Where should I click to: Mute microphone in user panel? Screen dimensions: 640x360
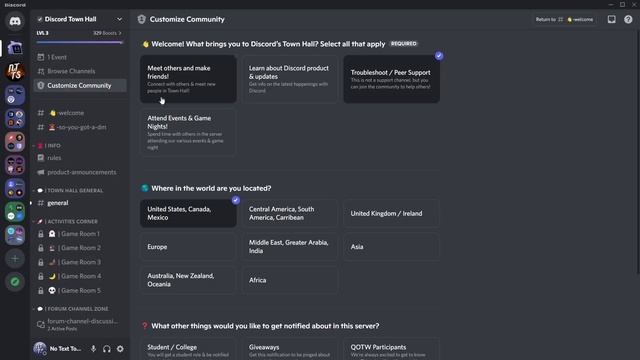[x=93, y=349]
